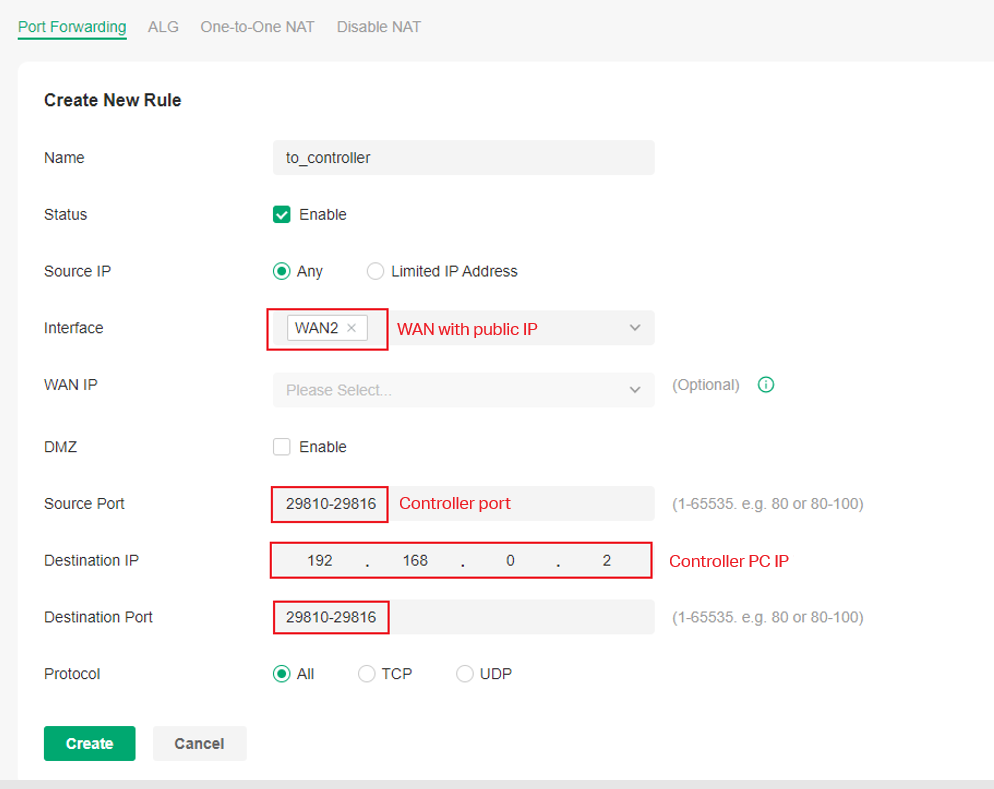Disable the Status Enable checkbox
Image resolution: width=994 pixels, height=789 pixels.
click(282, 214)
